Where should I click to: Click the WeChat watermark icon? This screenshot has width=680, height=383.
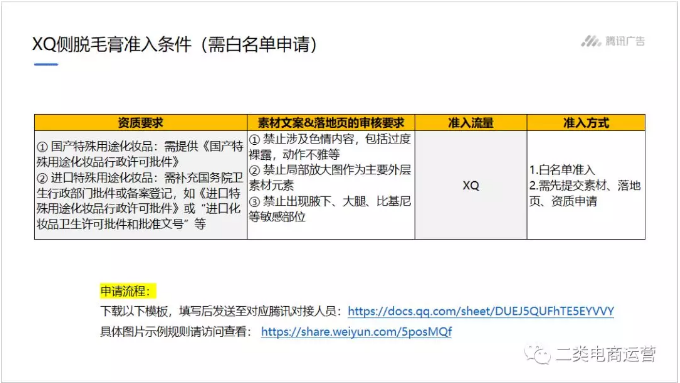tap(537, 354)
